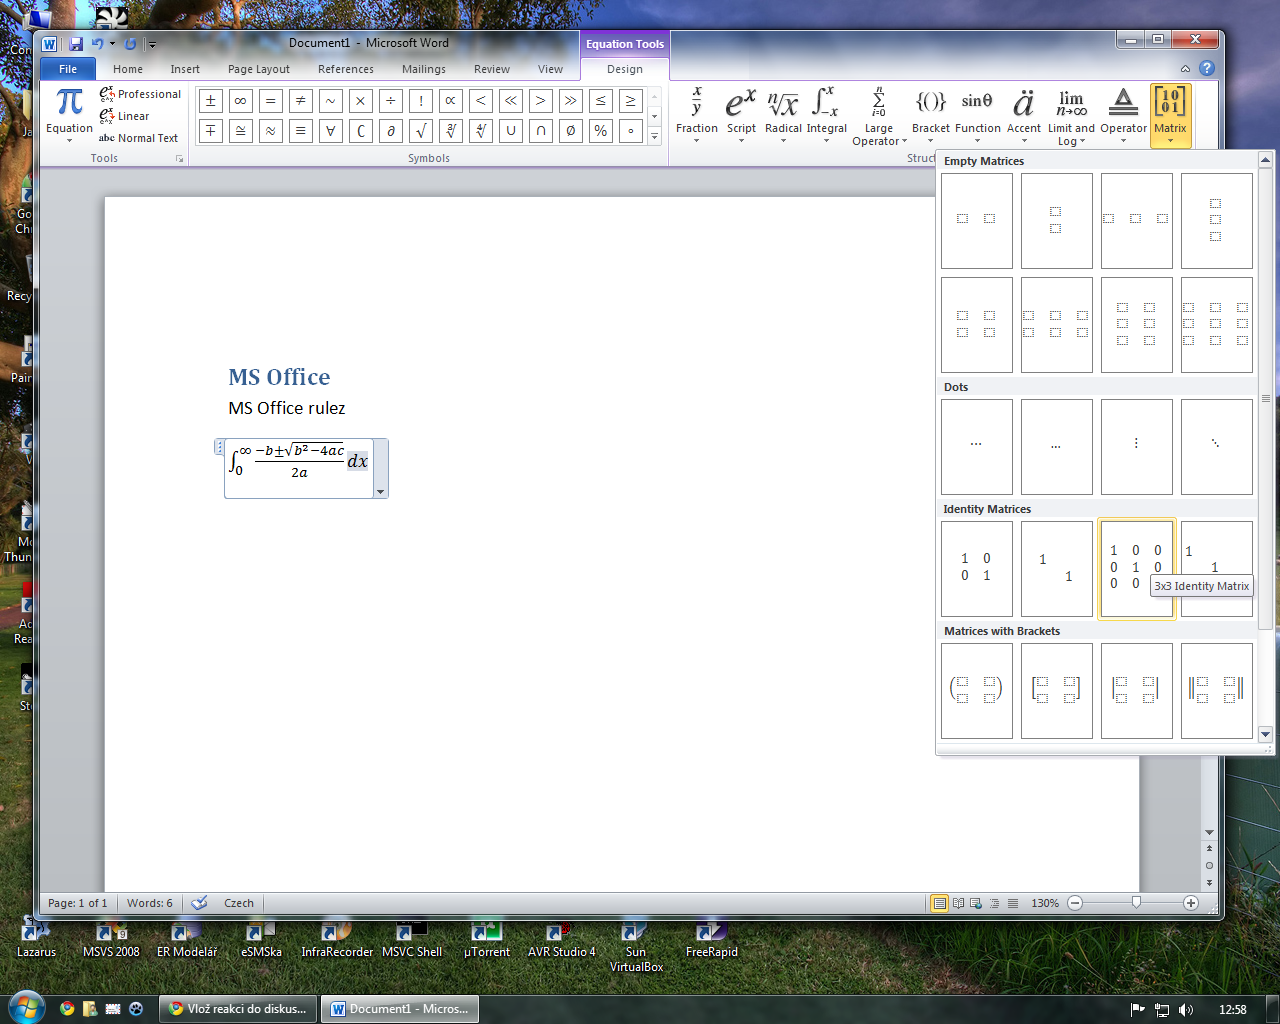Image resolution: width=1280 pixels, height=1024 pixels.
Task: Switch to the Insert tab
Action: click(185, 69)
